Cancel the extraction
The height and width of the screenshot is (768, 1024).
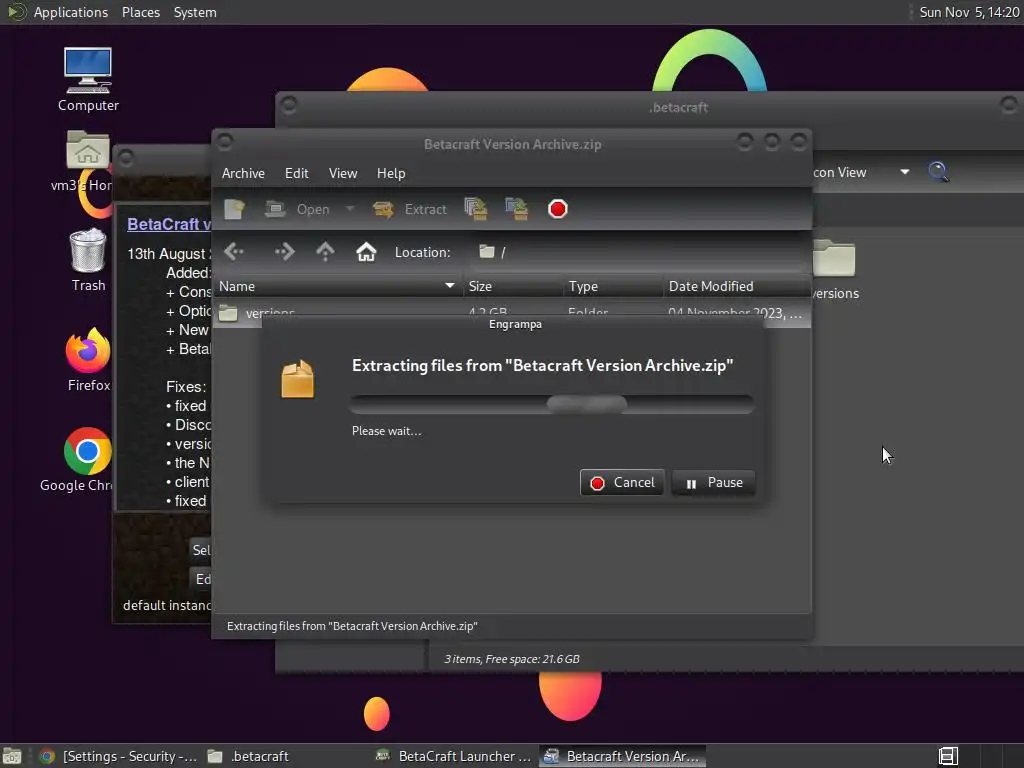pyautogui.click(x=622, y=483)
